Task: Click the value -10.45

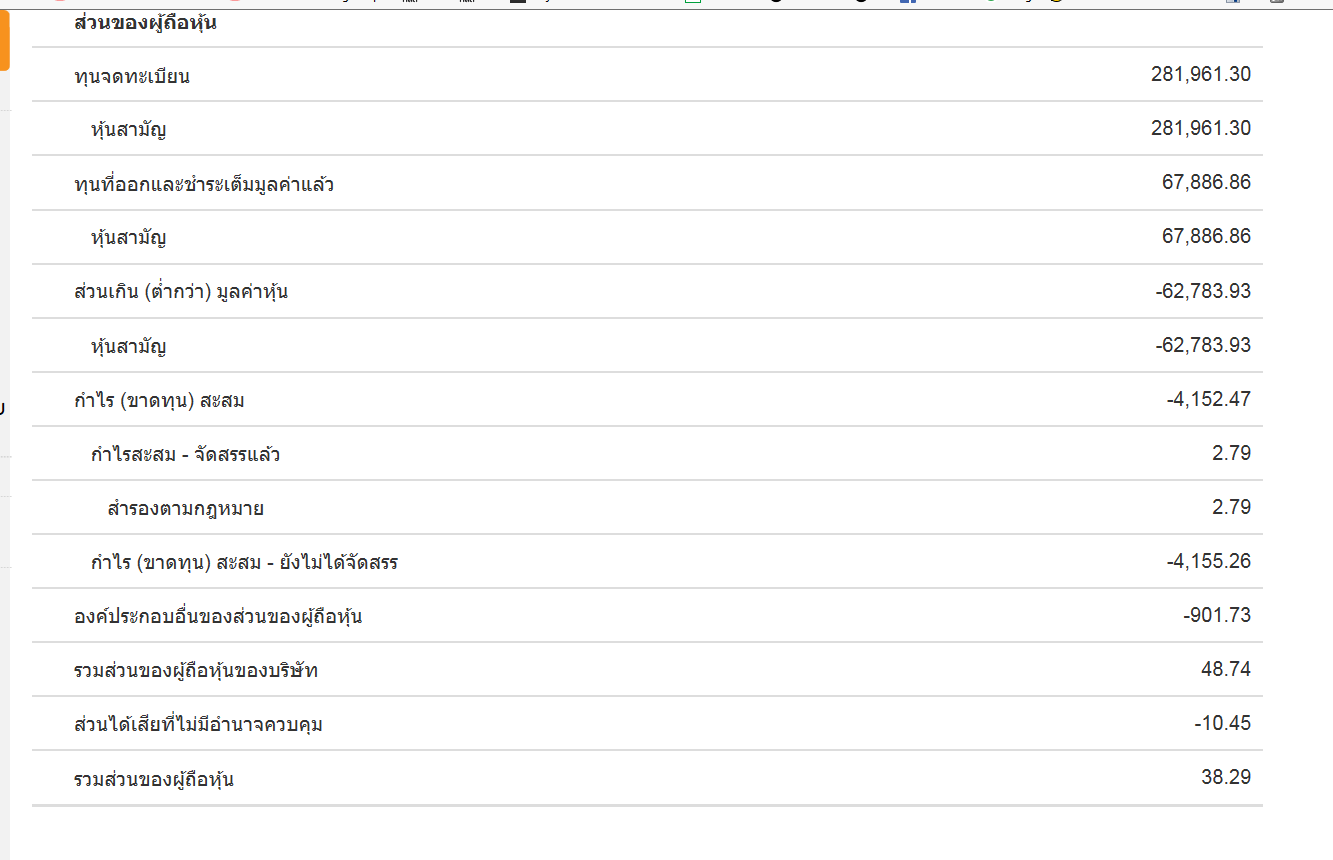Action: coord(1222,723)
